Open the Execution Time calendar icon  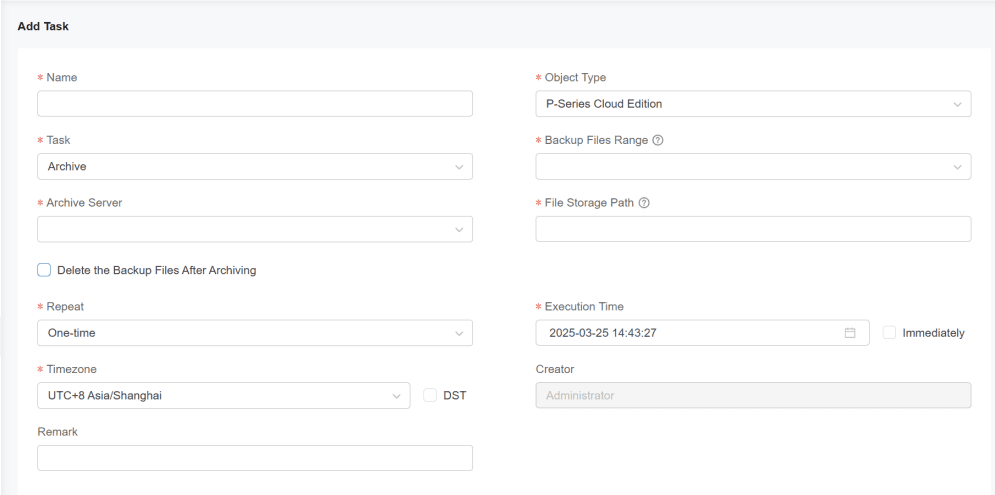pos(850,333)
